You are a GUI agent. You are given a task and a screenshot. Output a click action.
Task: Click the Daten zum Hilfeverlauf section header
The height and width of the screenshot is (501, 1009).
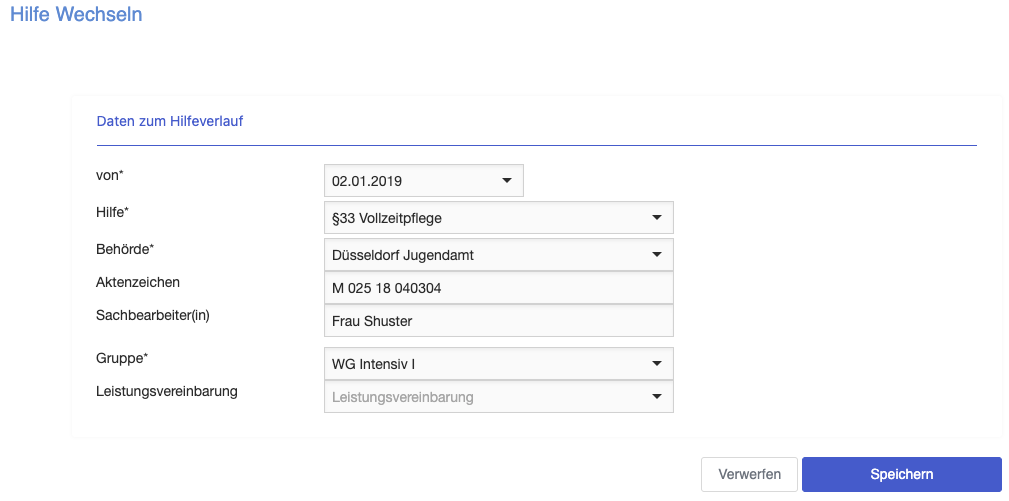170,121
